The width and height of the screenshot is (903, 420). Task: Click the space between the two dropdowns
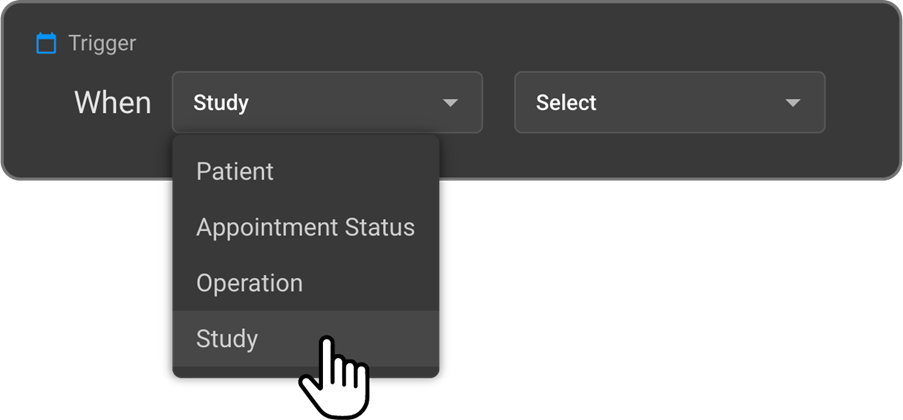point(498,102)
